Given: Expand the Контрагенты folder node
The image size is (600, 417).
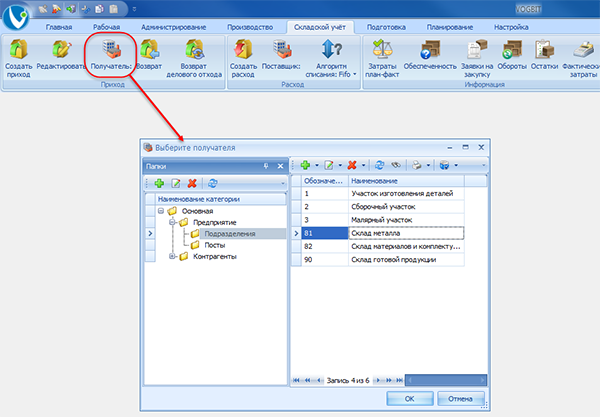Looking at the screenshot, I should pyautogui.click(x=171, y=256).
